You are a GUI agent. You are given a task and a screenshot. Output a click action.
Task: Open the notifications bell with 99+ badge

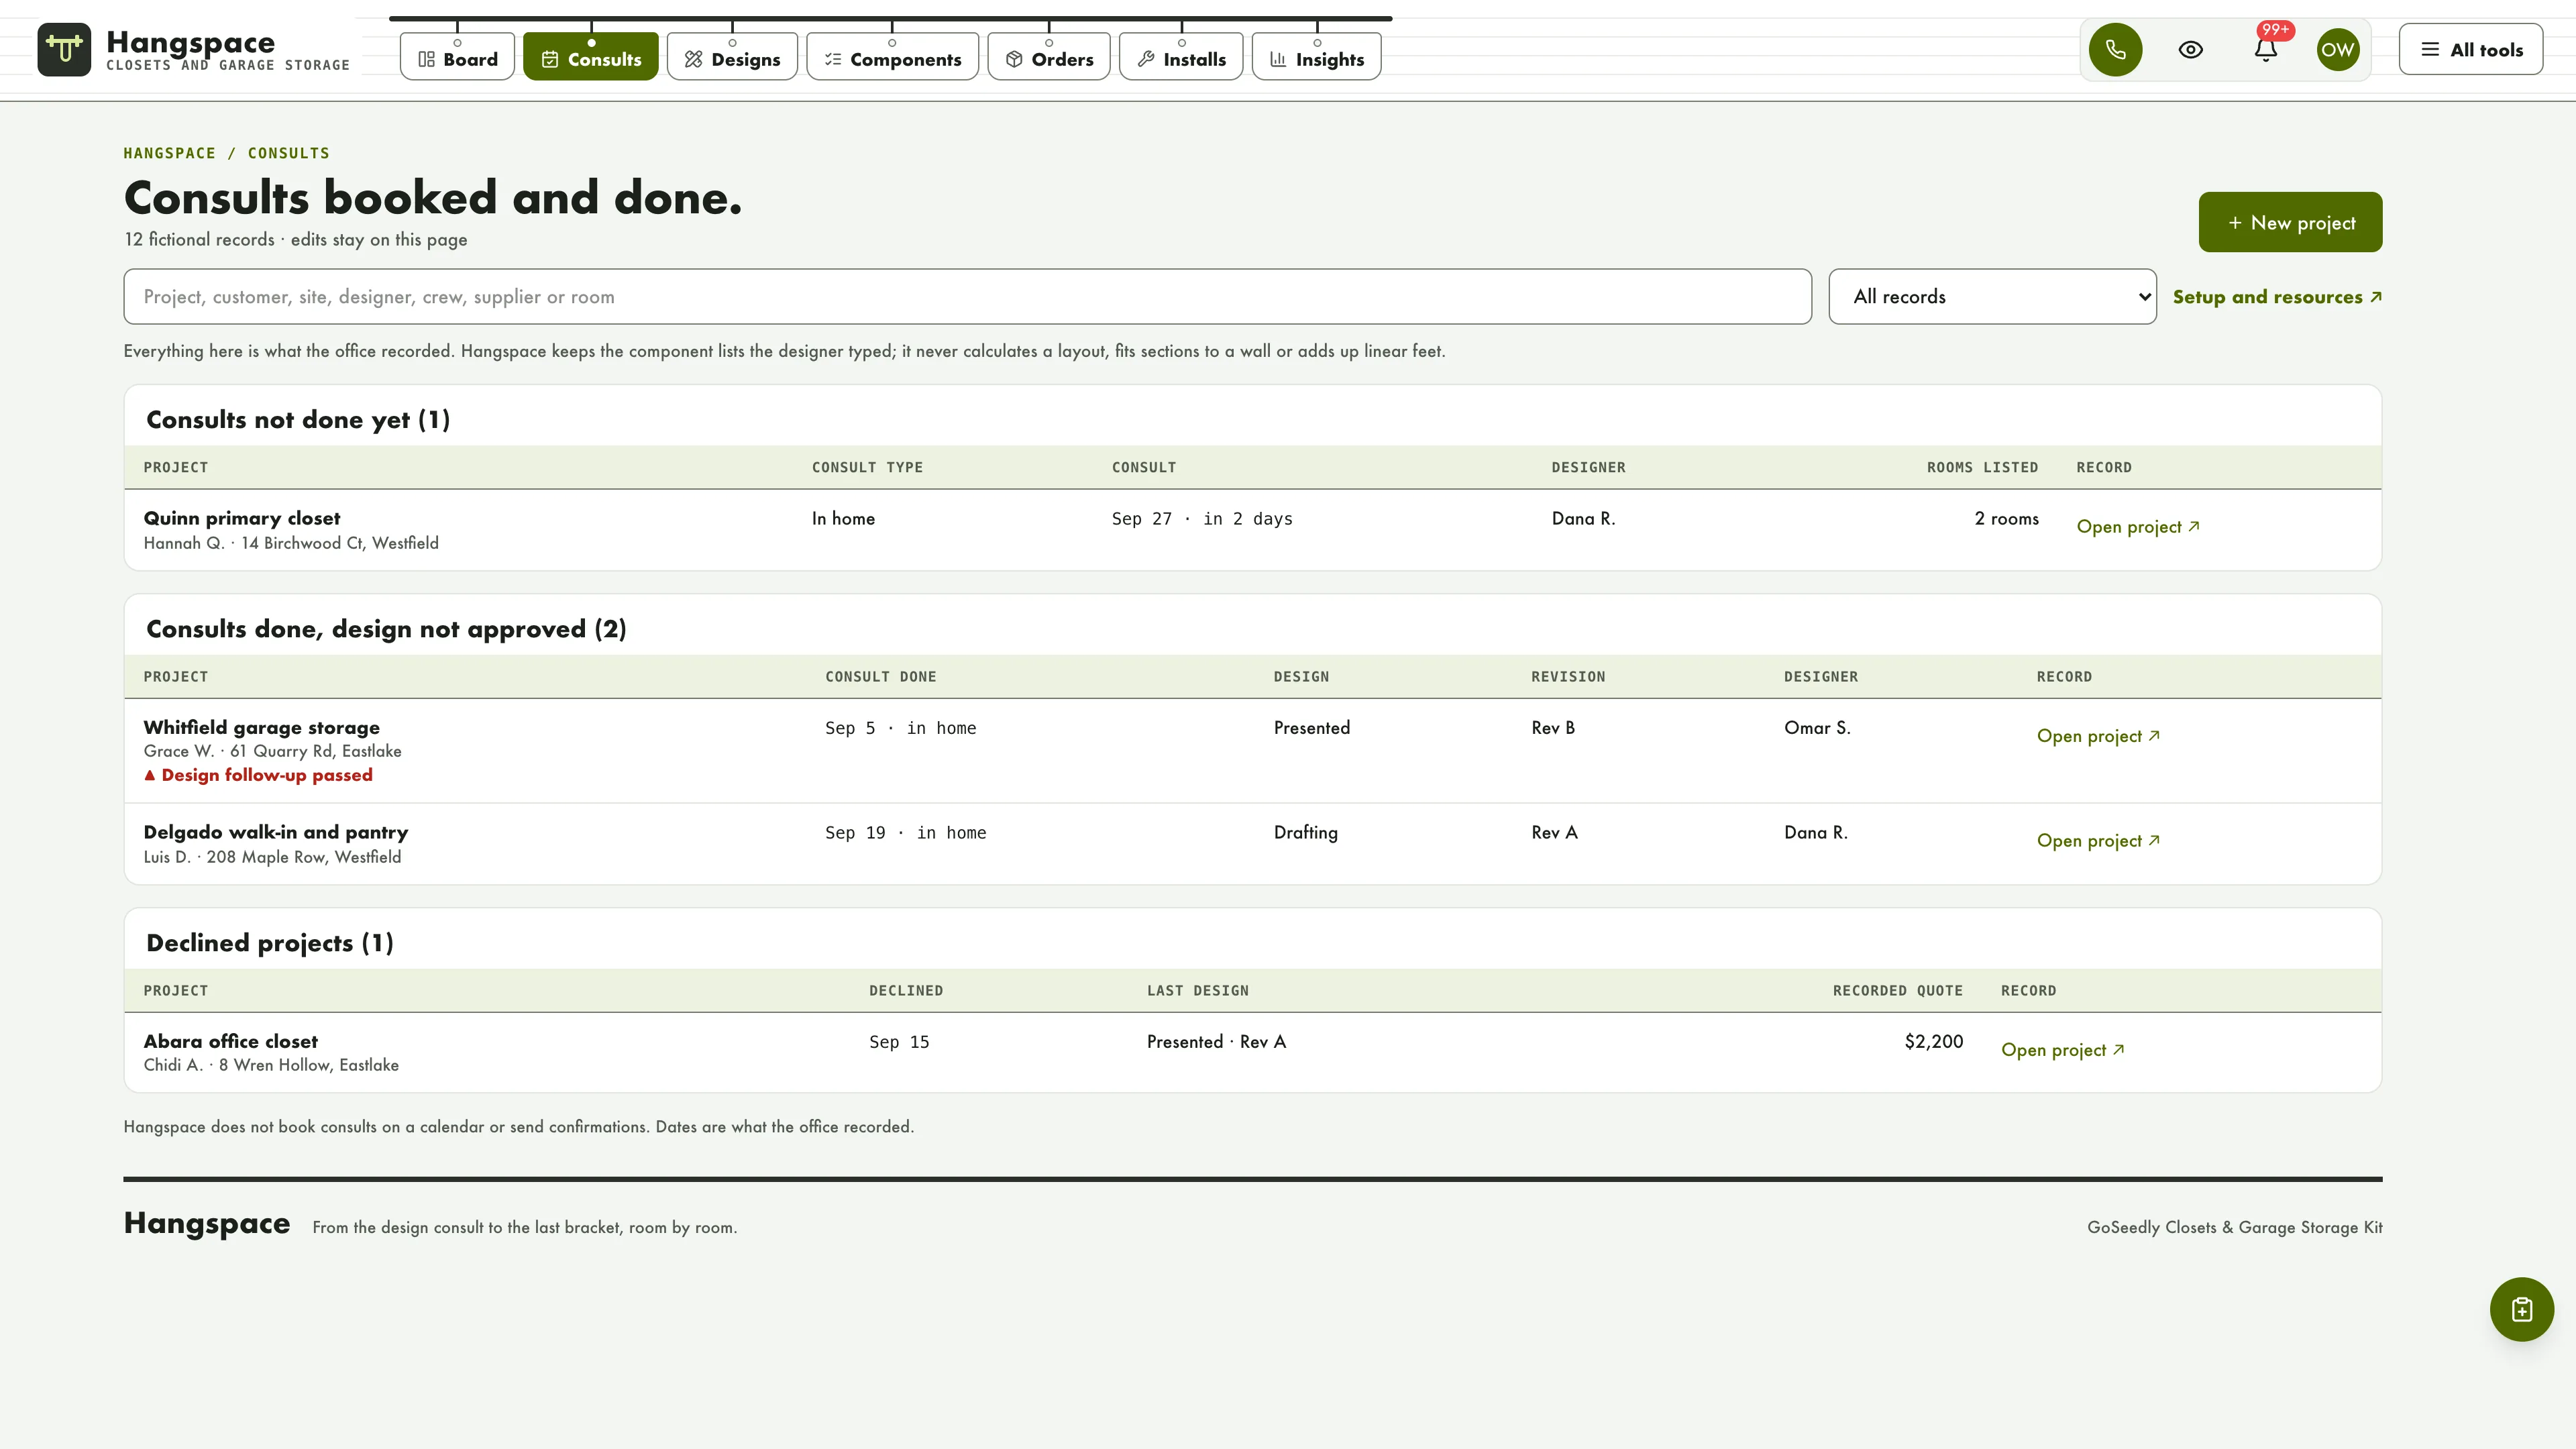pos(2266,49)
